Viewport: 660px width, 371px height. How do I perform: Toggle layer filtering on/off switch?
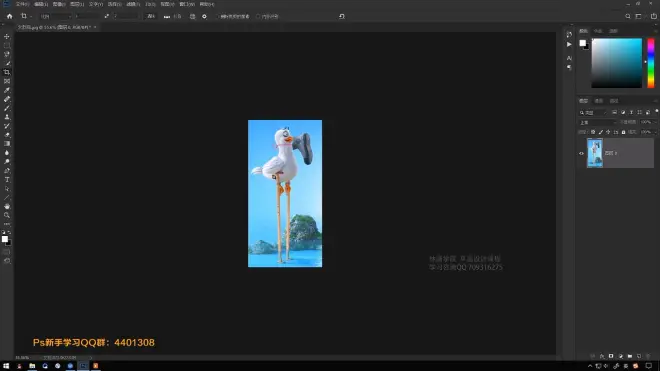(x=656, y=112)
